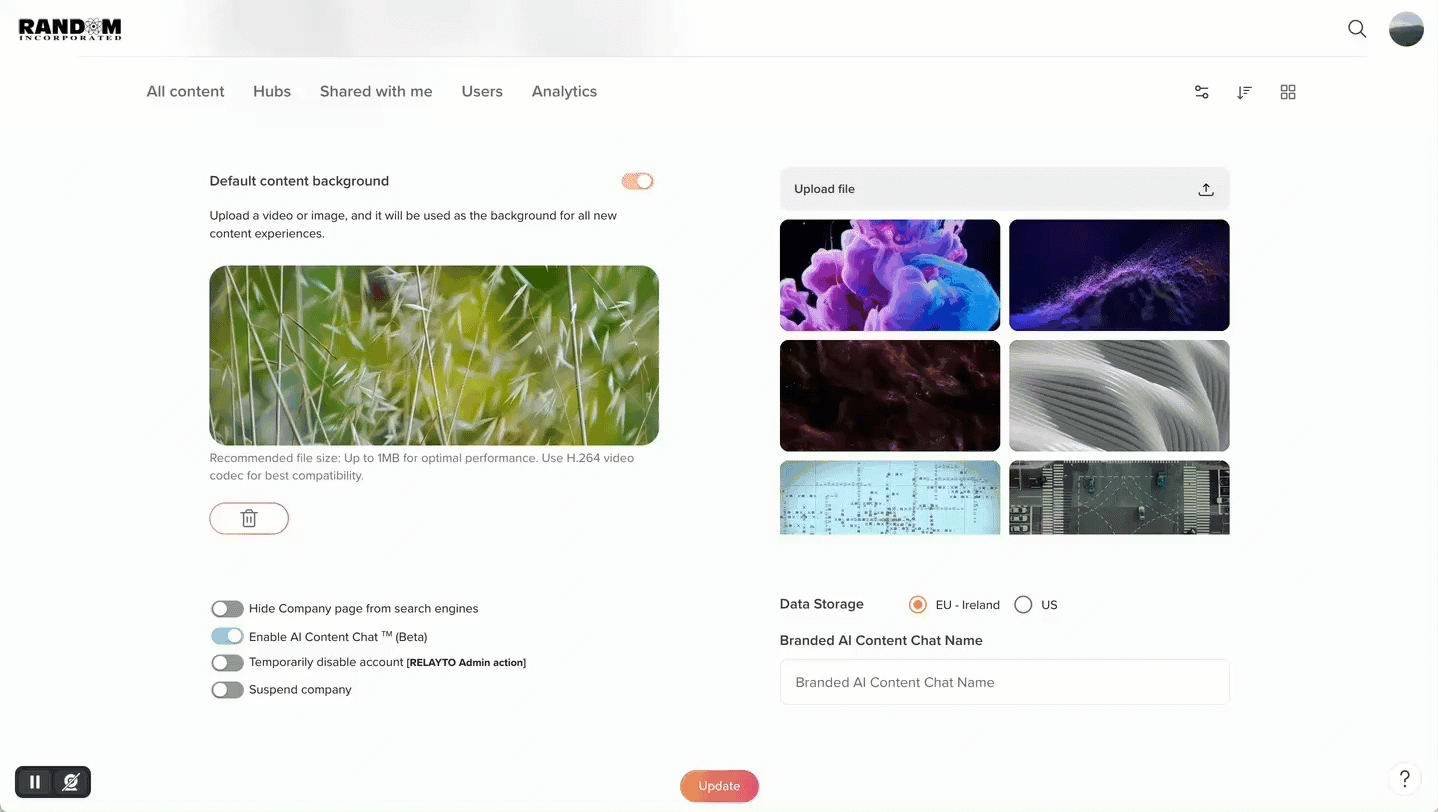Focus the Branded AI Content Chat Name field
The width and height of the screenshot is (1438, 812).
[x=1004, y=682]
